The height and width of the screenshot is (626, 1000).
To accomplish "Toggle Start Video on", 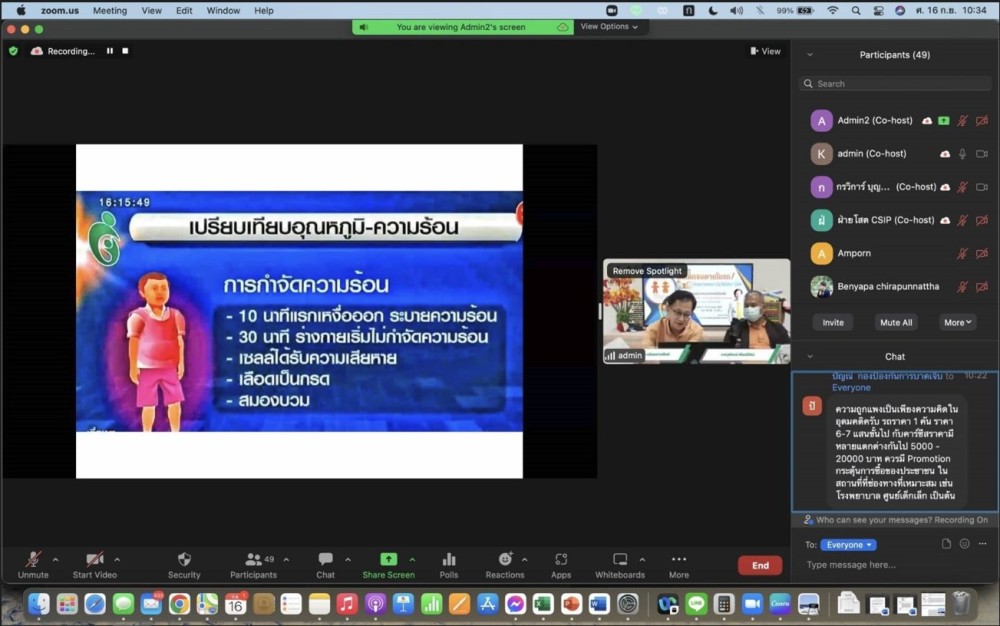I will coord(95,560).
